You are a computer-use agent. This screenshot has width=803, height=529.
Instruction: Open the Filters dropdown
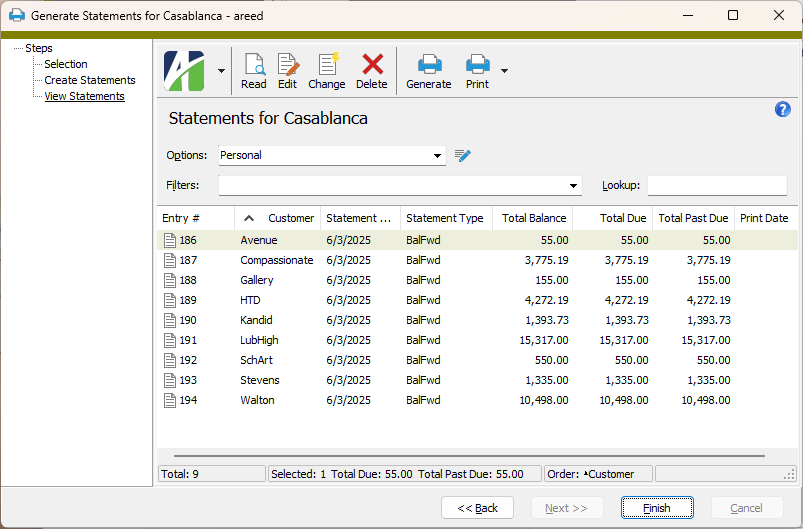[x=574, y=186]
